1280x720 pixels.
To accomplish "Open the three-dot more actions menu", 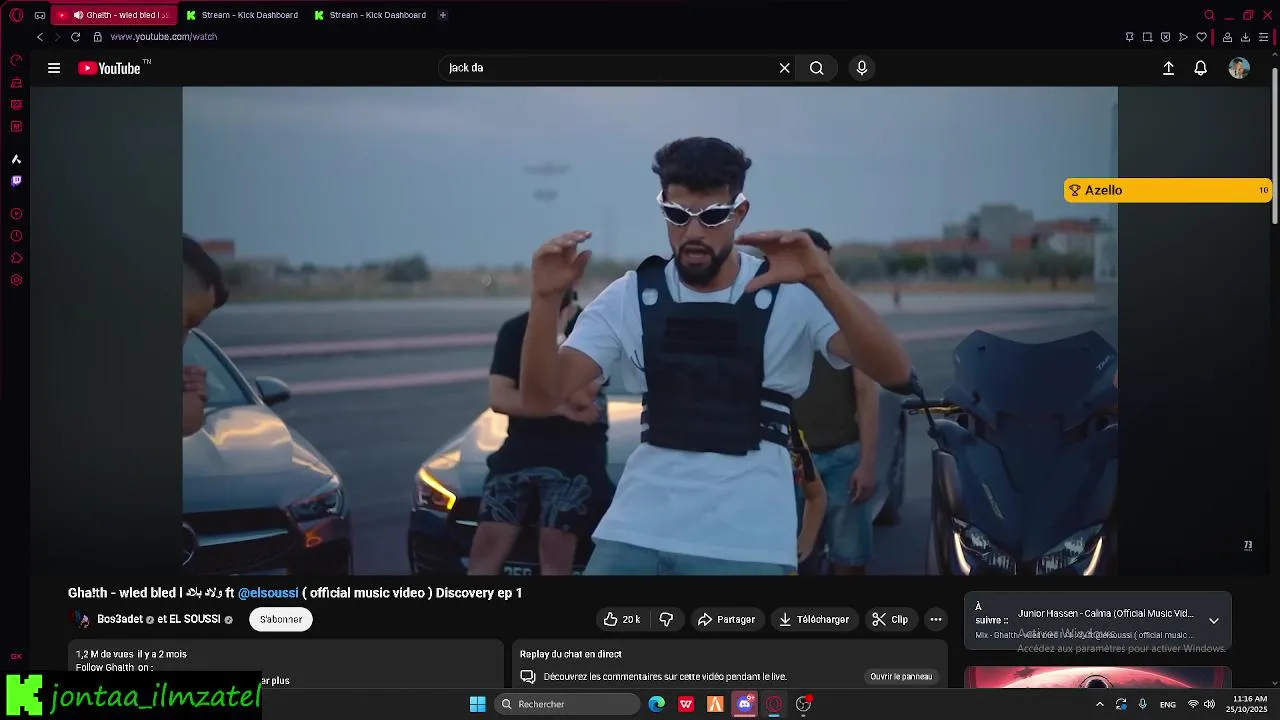I will pyautogui.click(x=936, y=620).
